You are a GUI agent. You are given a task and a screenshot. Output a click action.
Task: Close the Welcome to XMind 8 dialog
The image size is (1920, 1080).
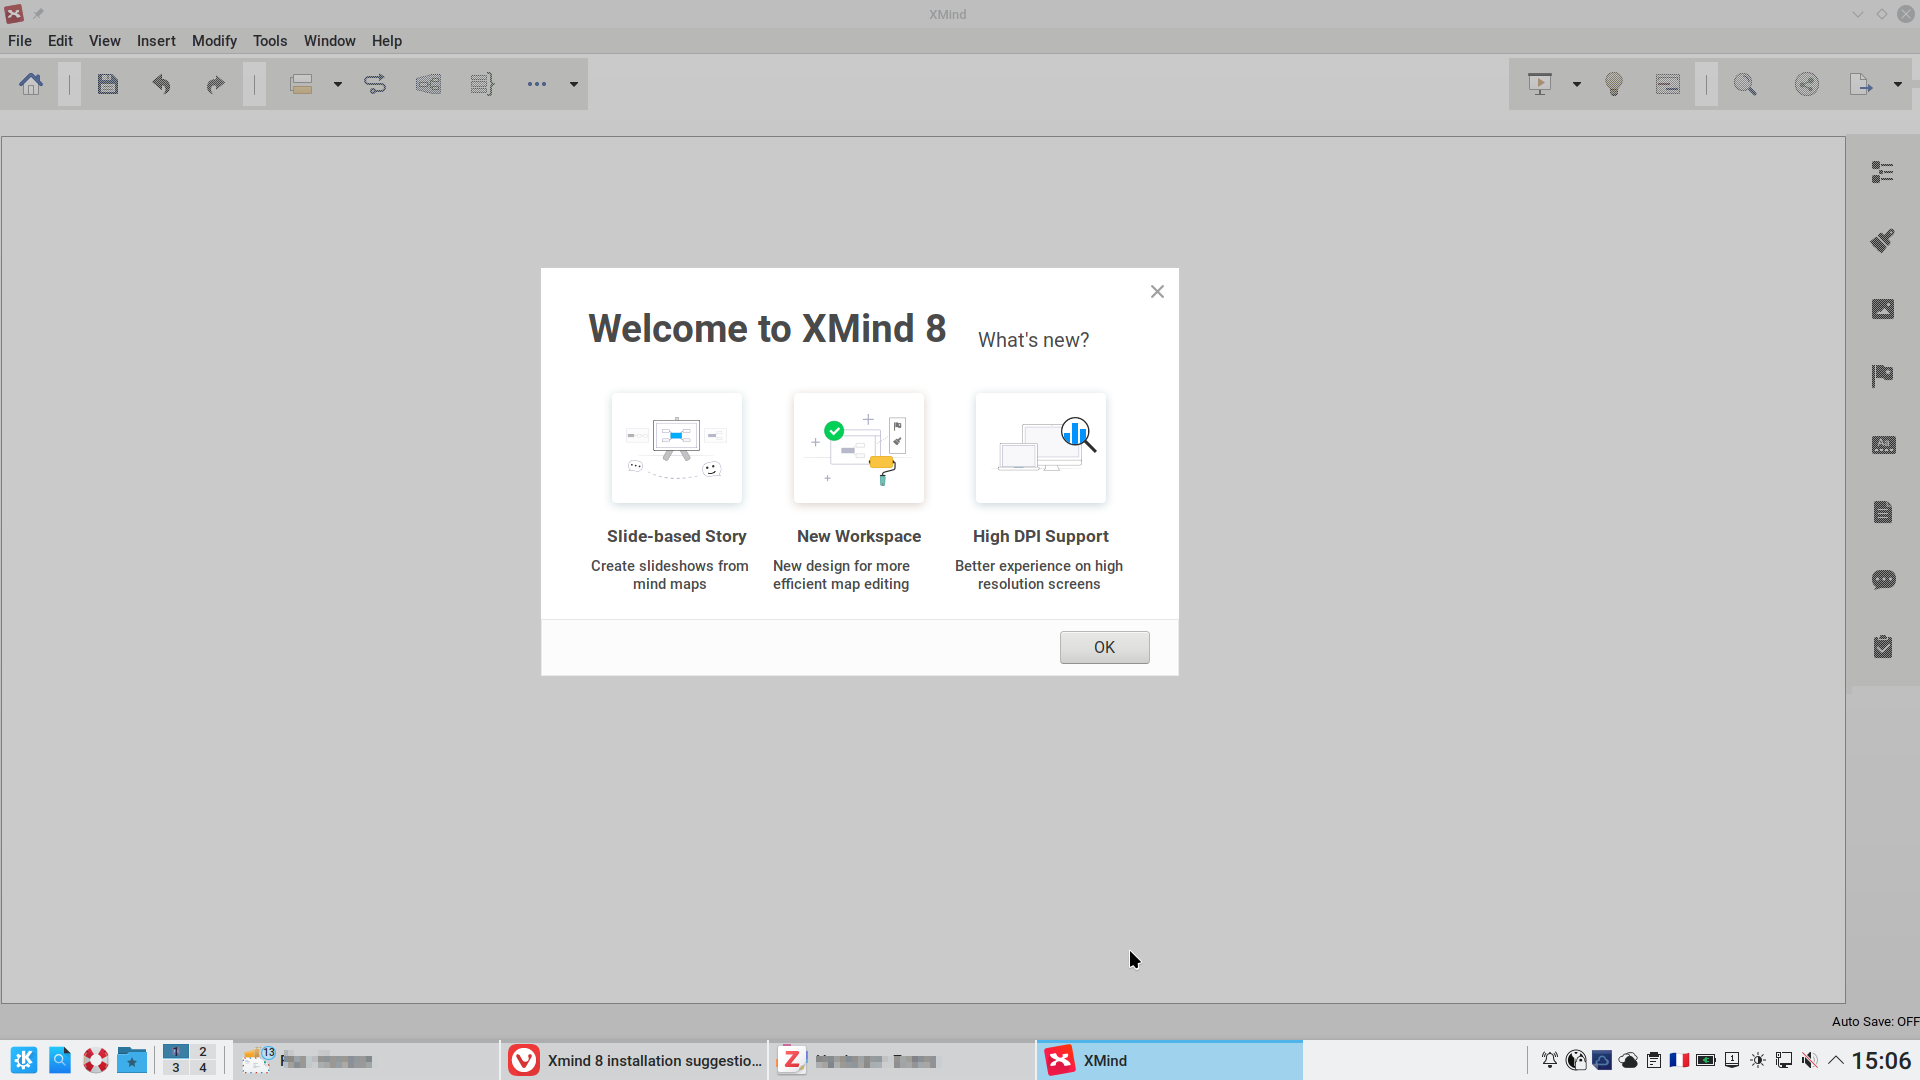click(1157, 292)
